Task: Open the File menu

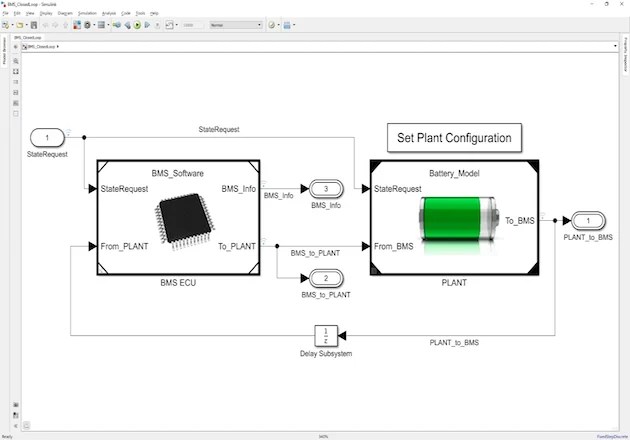Action: (x=5, y=13)
